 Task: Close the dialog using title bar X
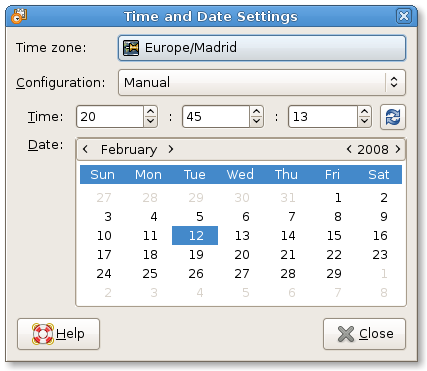[x=404, y=16]
